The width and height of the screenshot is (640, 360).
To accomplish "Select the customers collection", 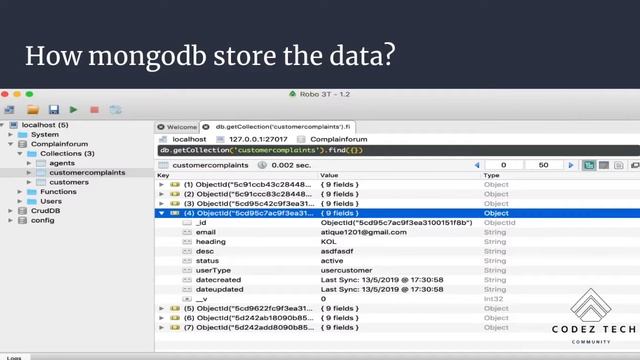I will point(69,182).
